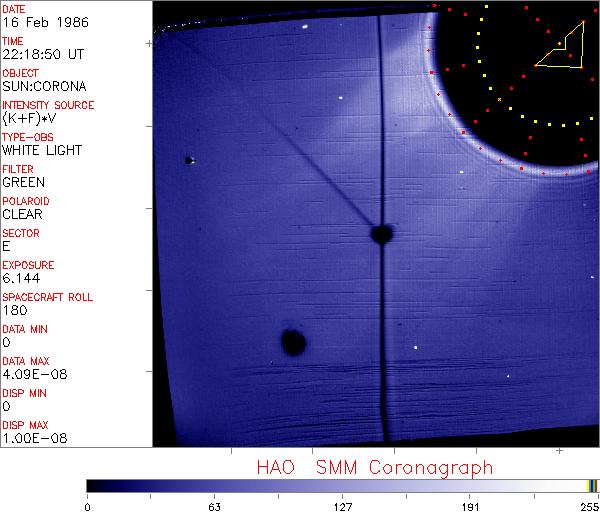This screenshot has height=512, width=600.
Task: Click the HAO SMM Coronagraph title
Action: pyautogui.click(x=374, y=467)
